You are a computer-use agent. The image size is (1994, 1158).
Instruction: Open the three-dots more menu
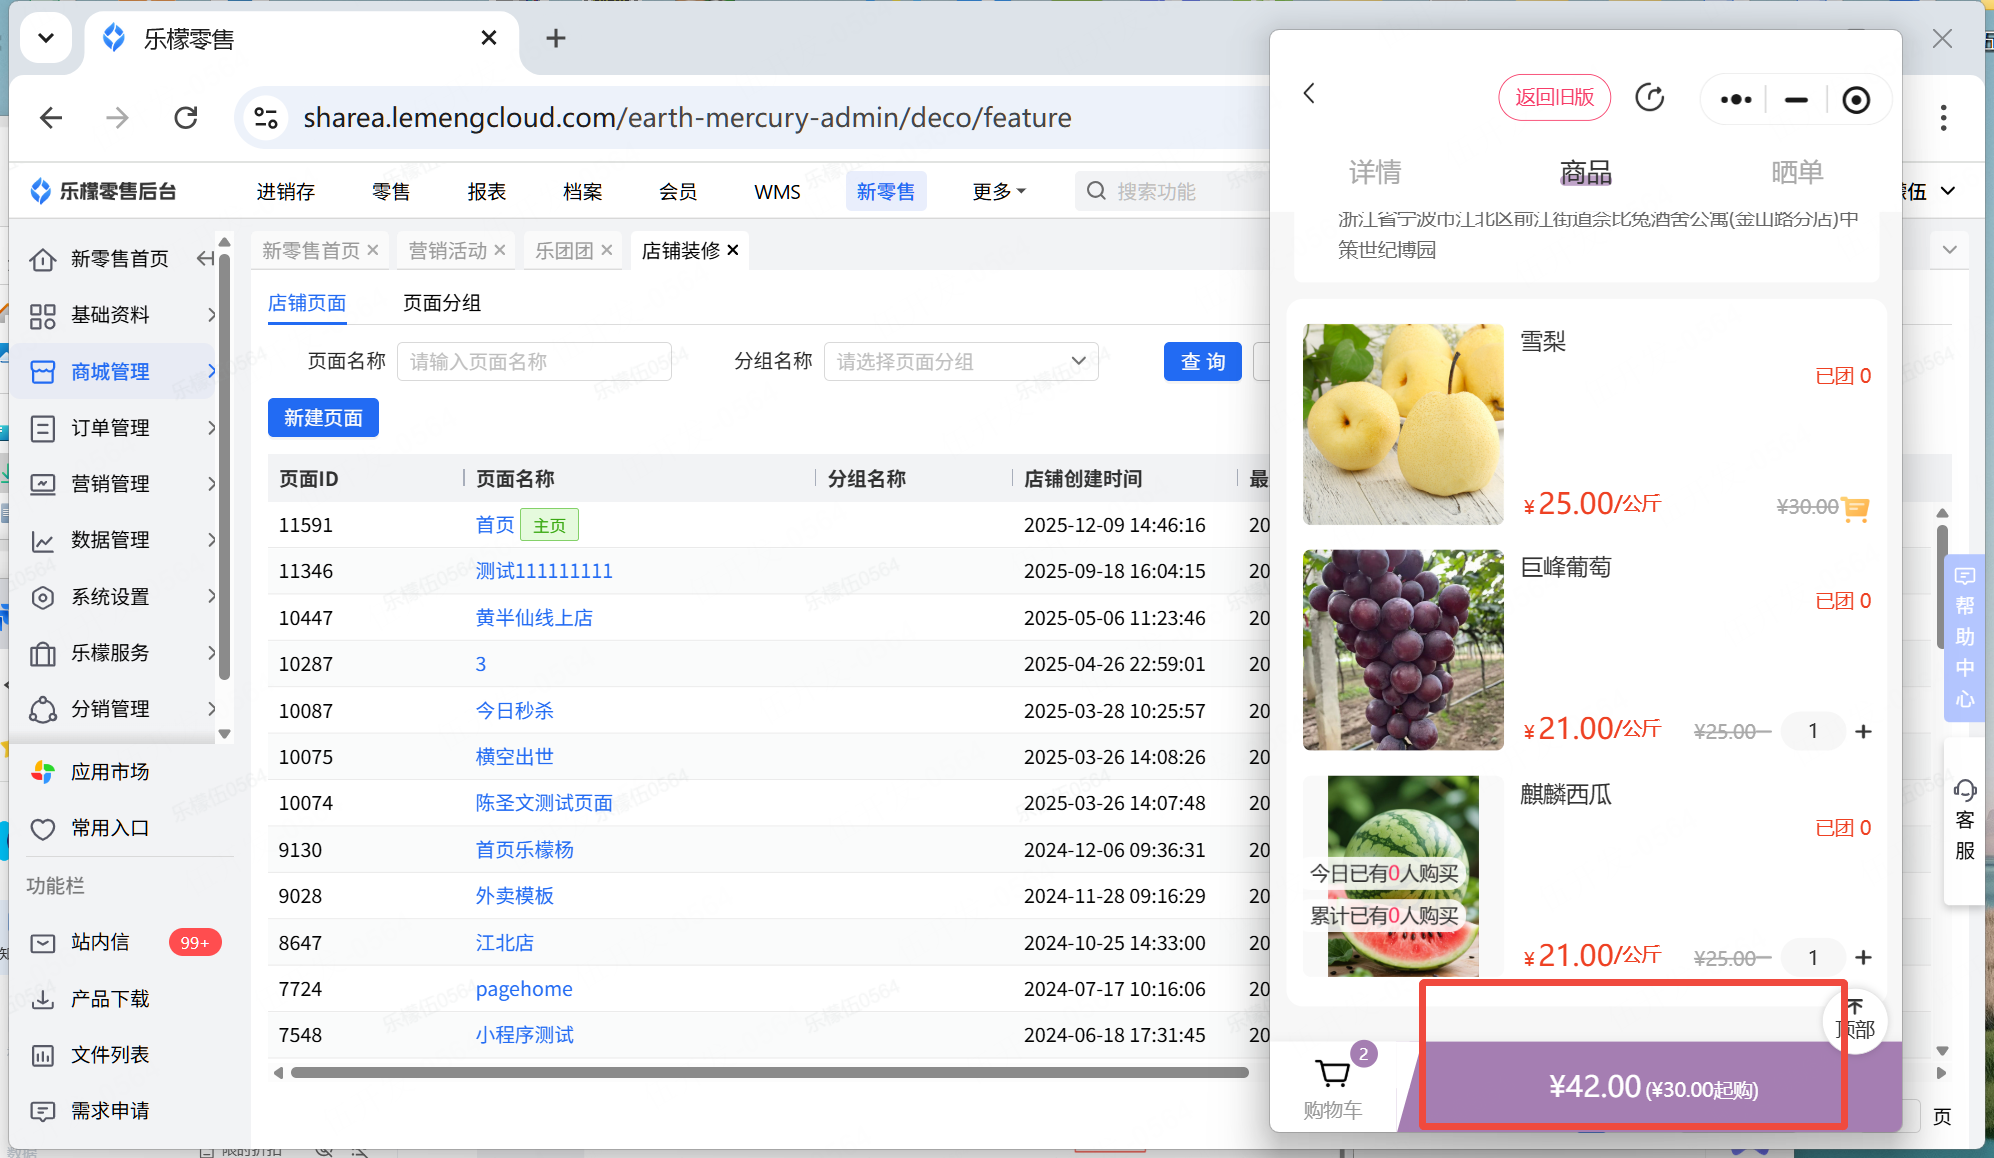(1735, 99)
